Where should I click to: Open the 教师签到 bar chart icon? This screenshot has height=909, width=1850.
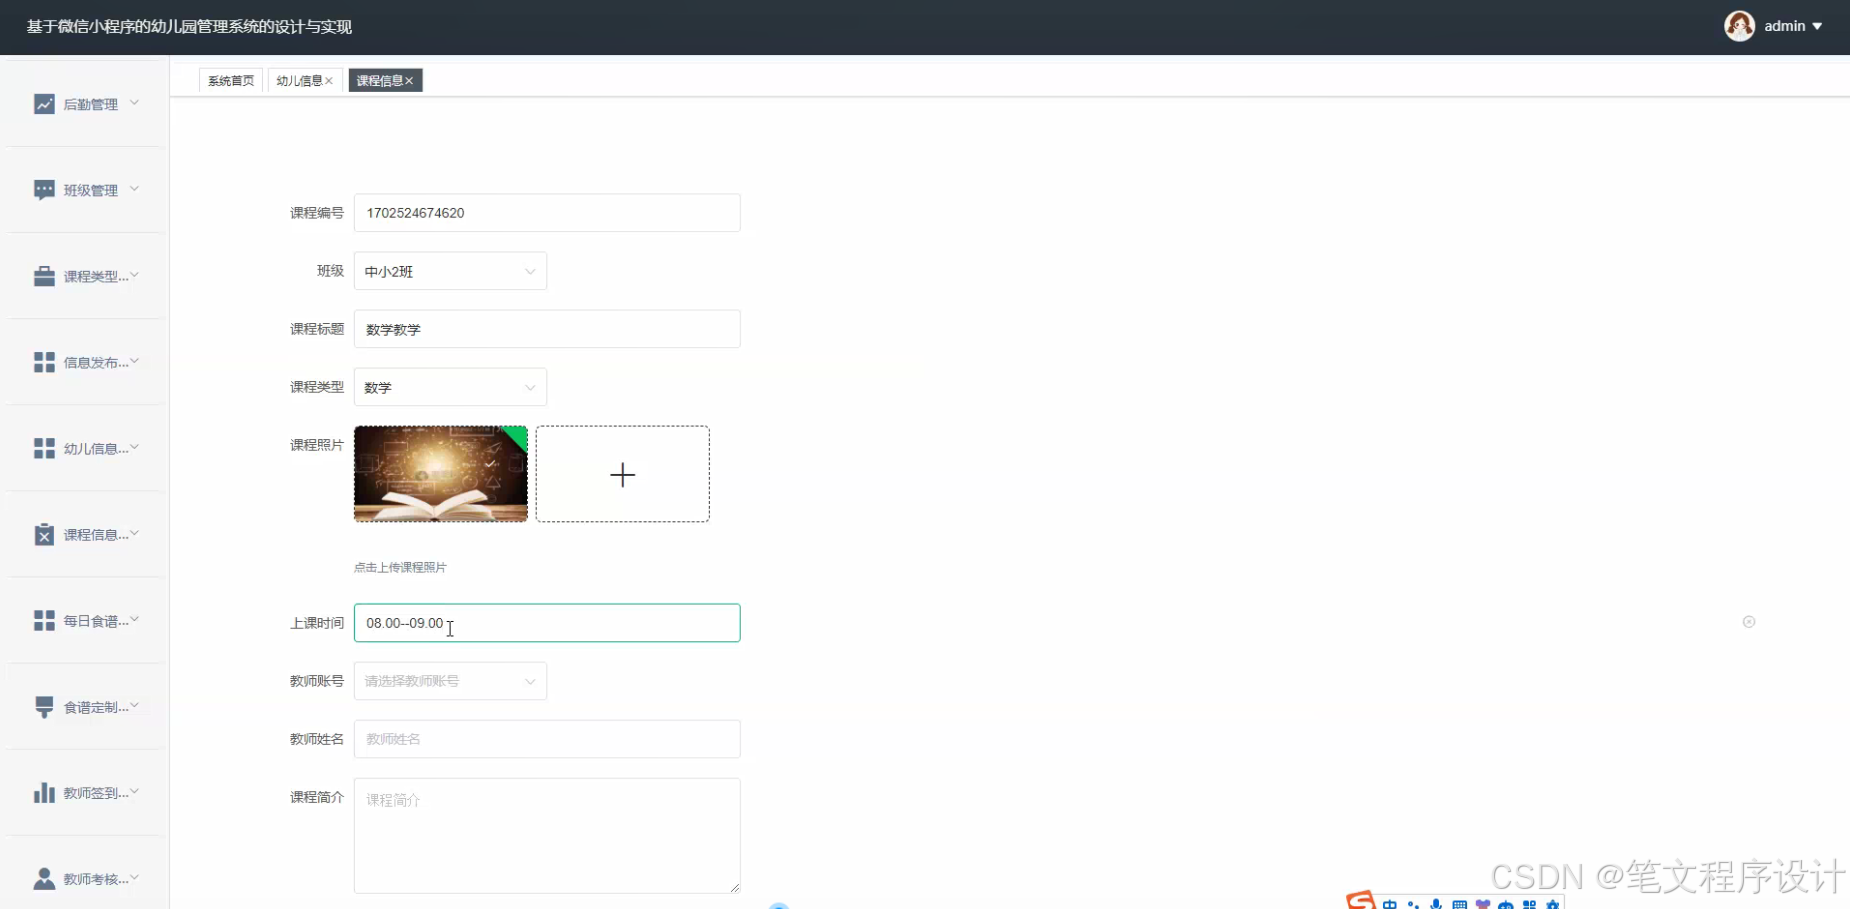pos(44,793)
